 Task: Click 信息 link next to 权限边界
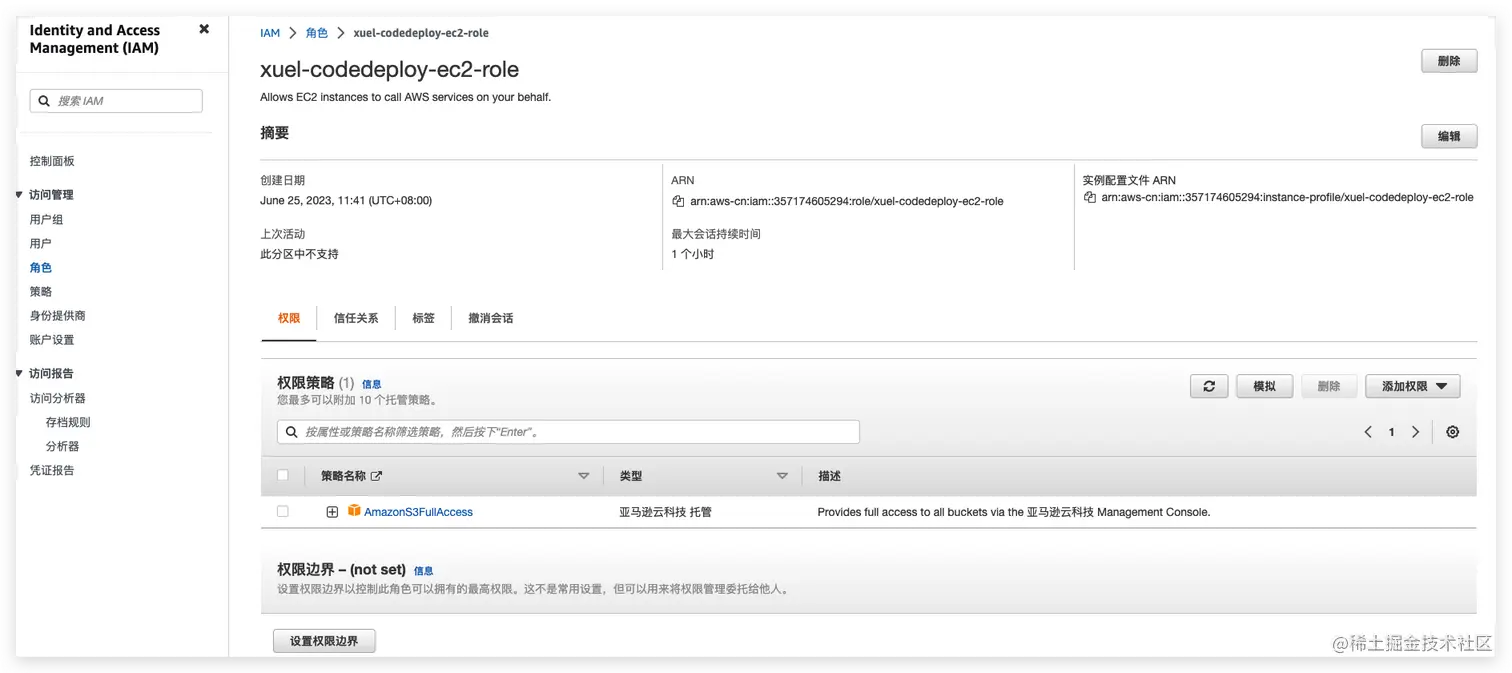click(x=423, y=571)
